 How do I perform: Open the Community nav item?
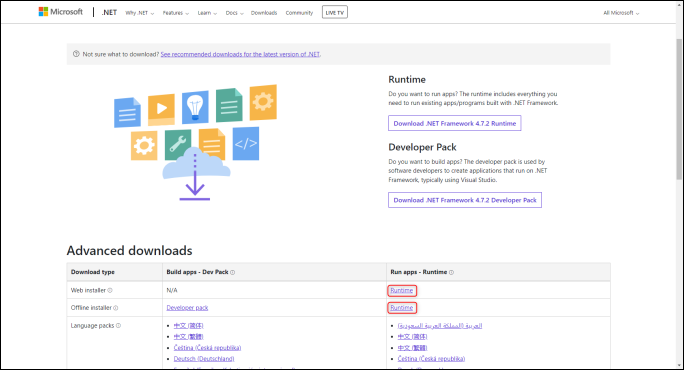[x=299, y=13]
